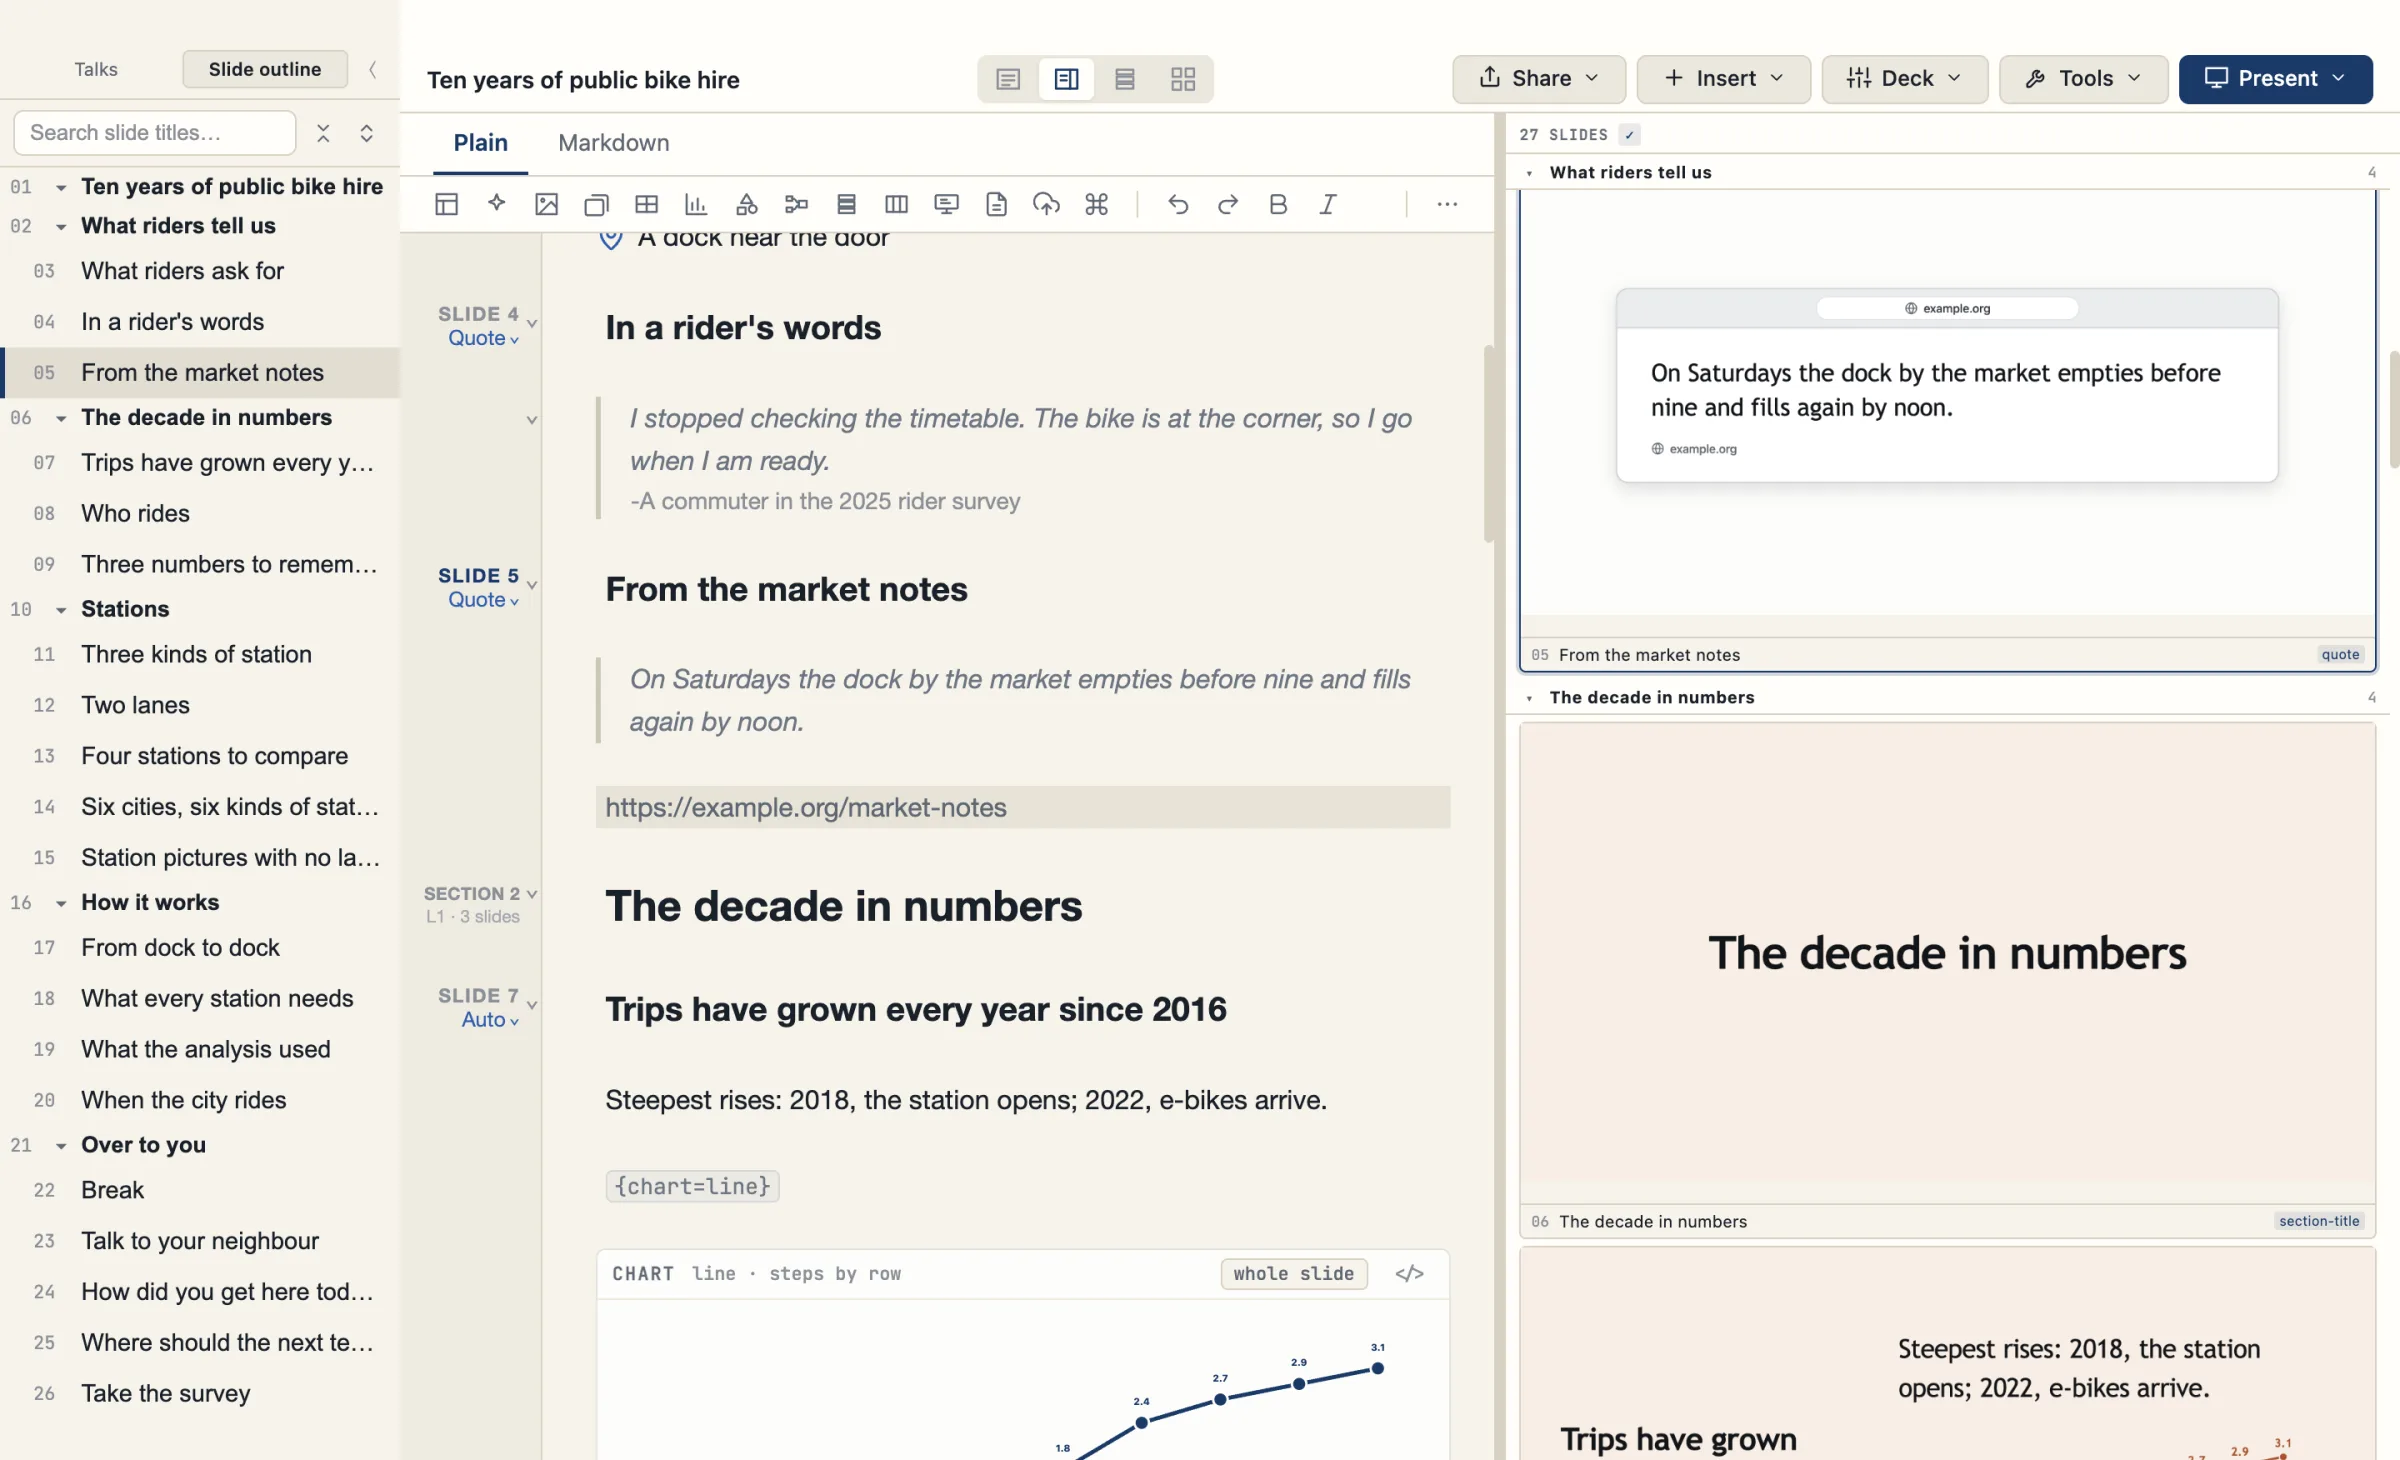Insert a chart with the bar chart icon
Viewport: 2400px width, 1460px height.
tap(696, 204)
